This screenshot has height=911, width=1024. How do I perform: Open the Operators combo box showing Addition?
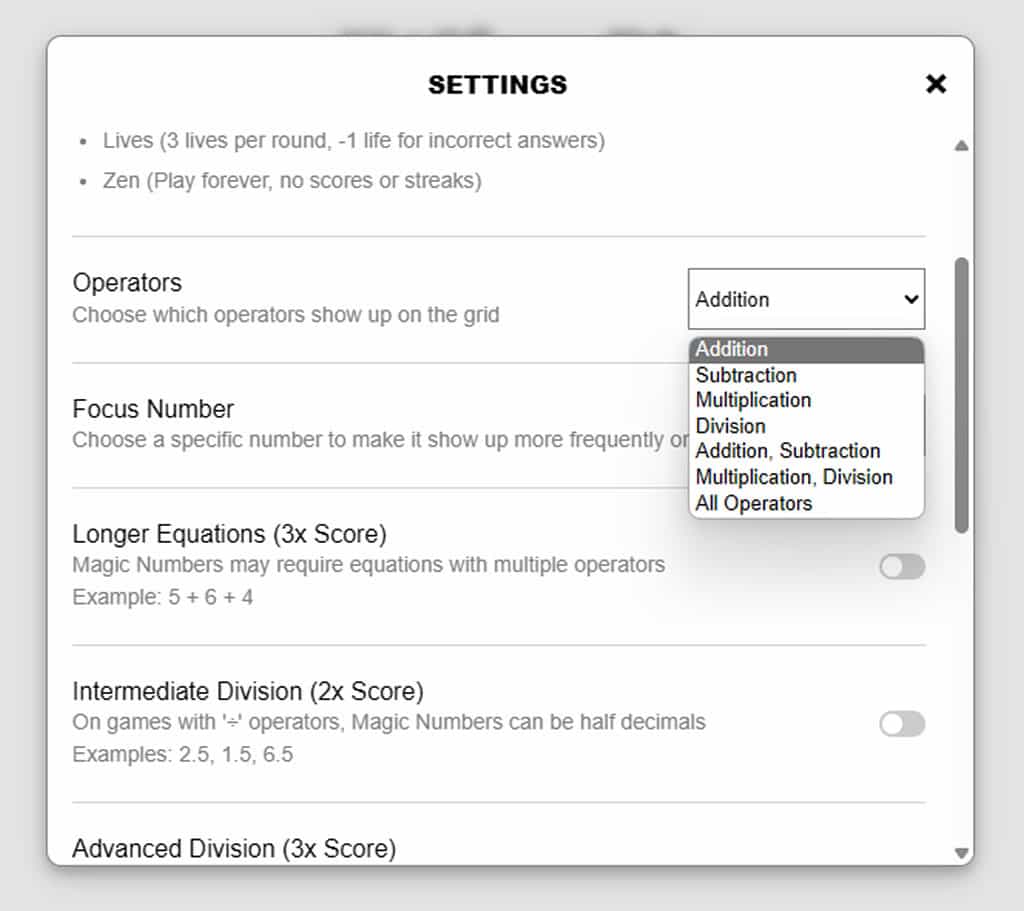[x=806, y=299]
